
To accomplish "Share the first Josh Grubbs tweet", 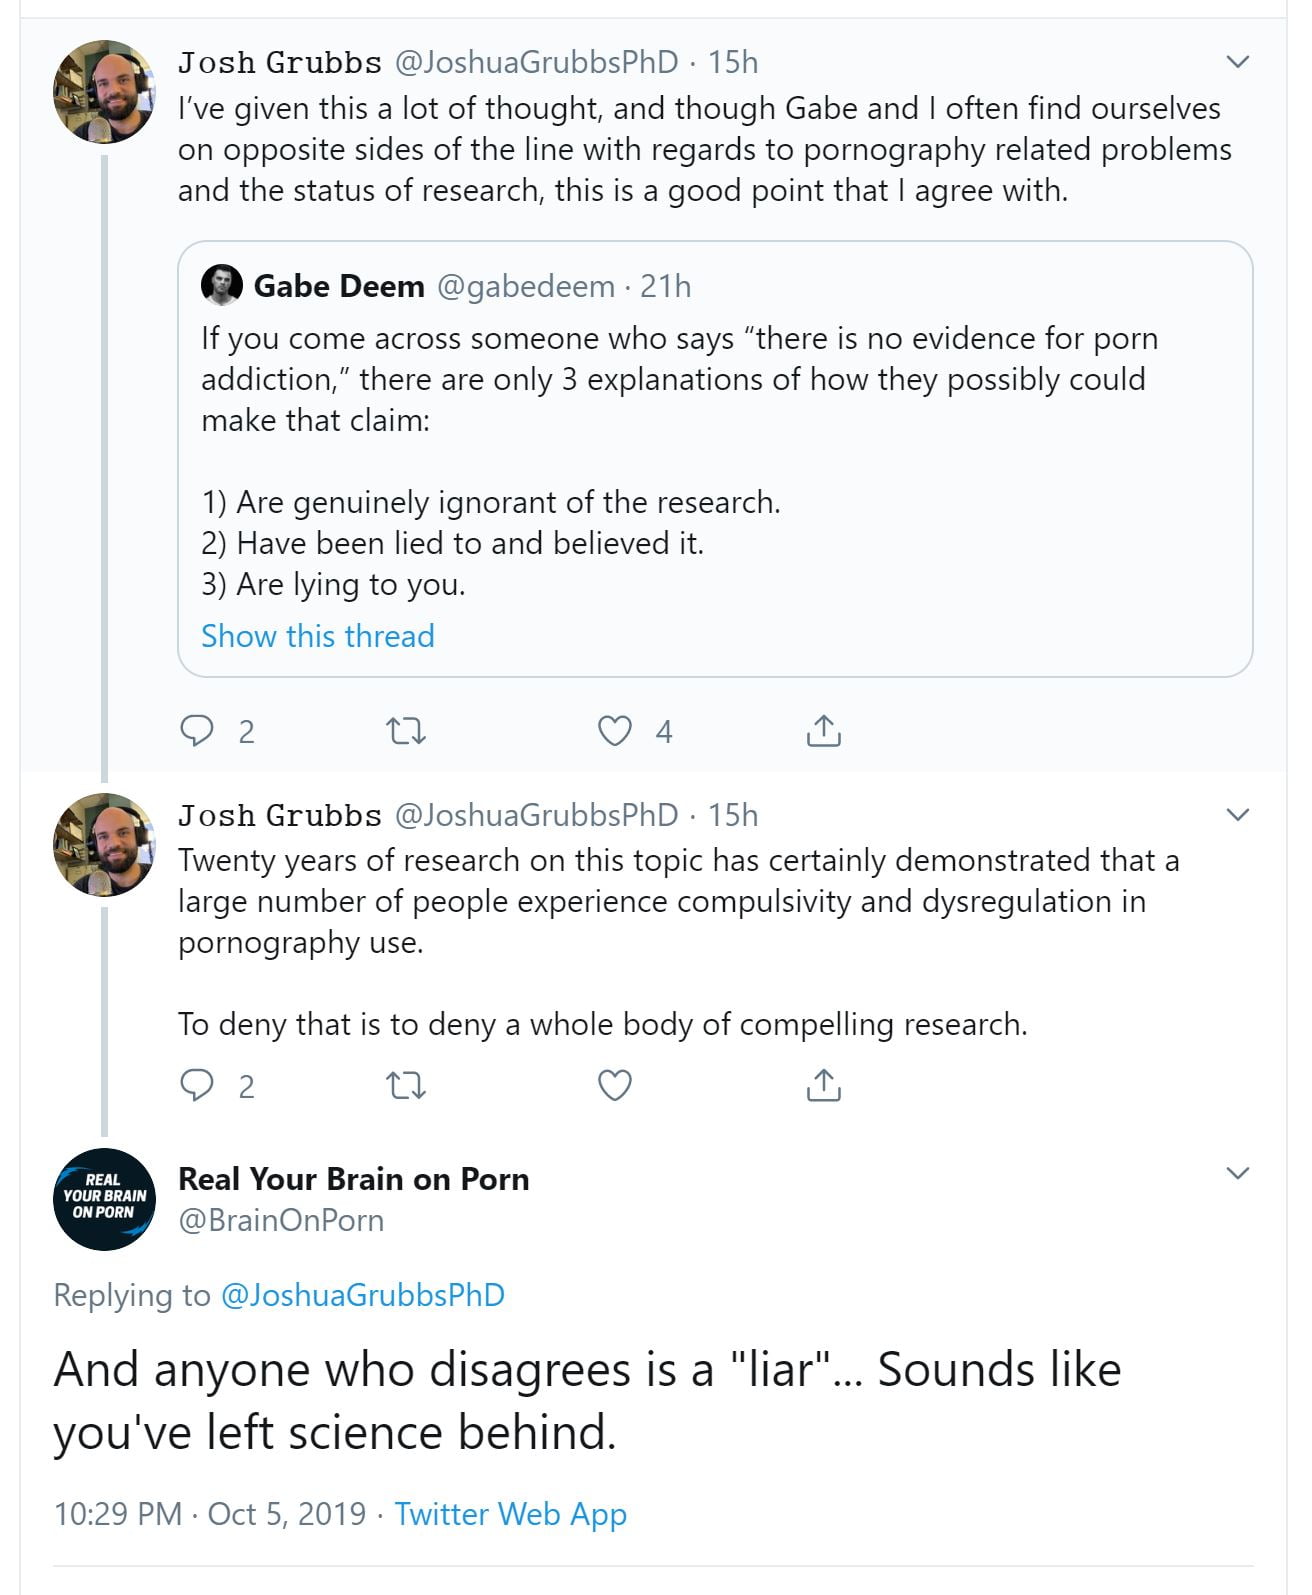I will 823,731.
